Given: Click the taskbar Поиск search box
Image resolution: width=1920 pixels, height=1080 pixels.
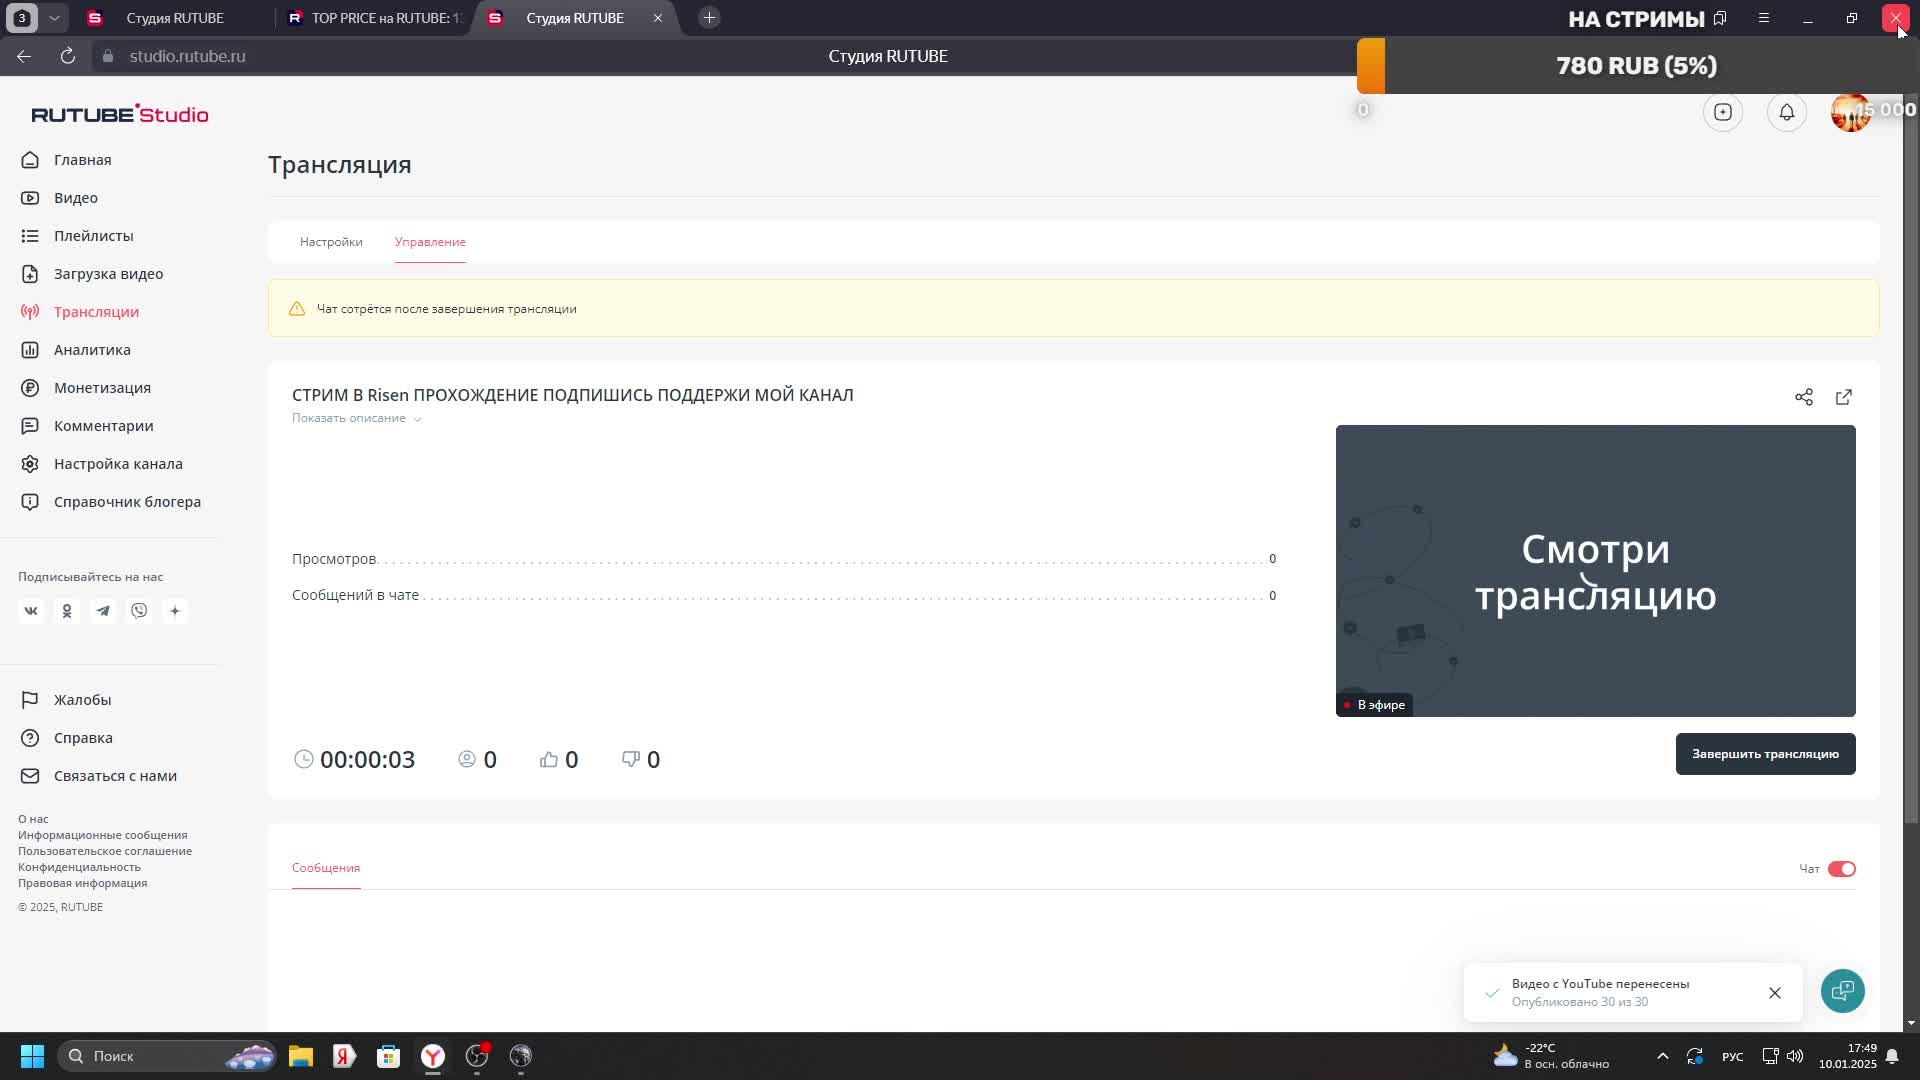Looking at the screenshot, I should coord(166,1056).
